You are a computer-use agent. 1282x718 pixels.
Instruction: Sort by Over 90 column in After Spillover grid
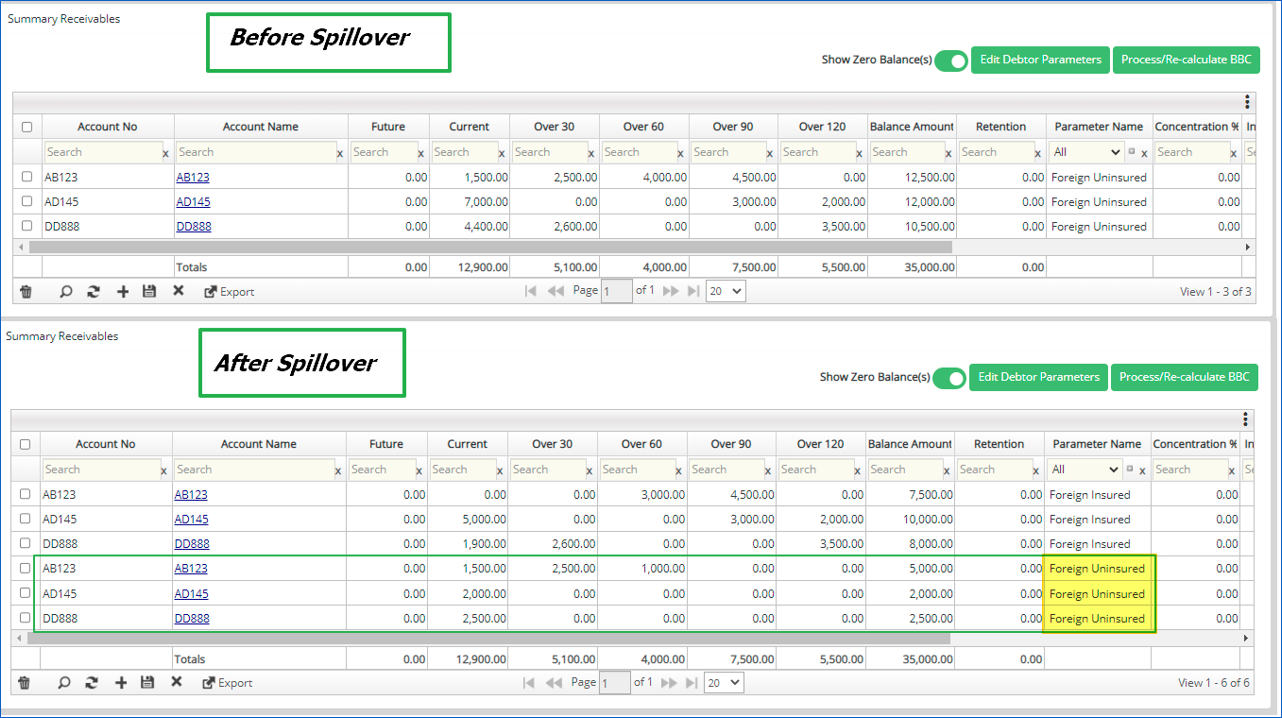click(x=730, y=444)
